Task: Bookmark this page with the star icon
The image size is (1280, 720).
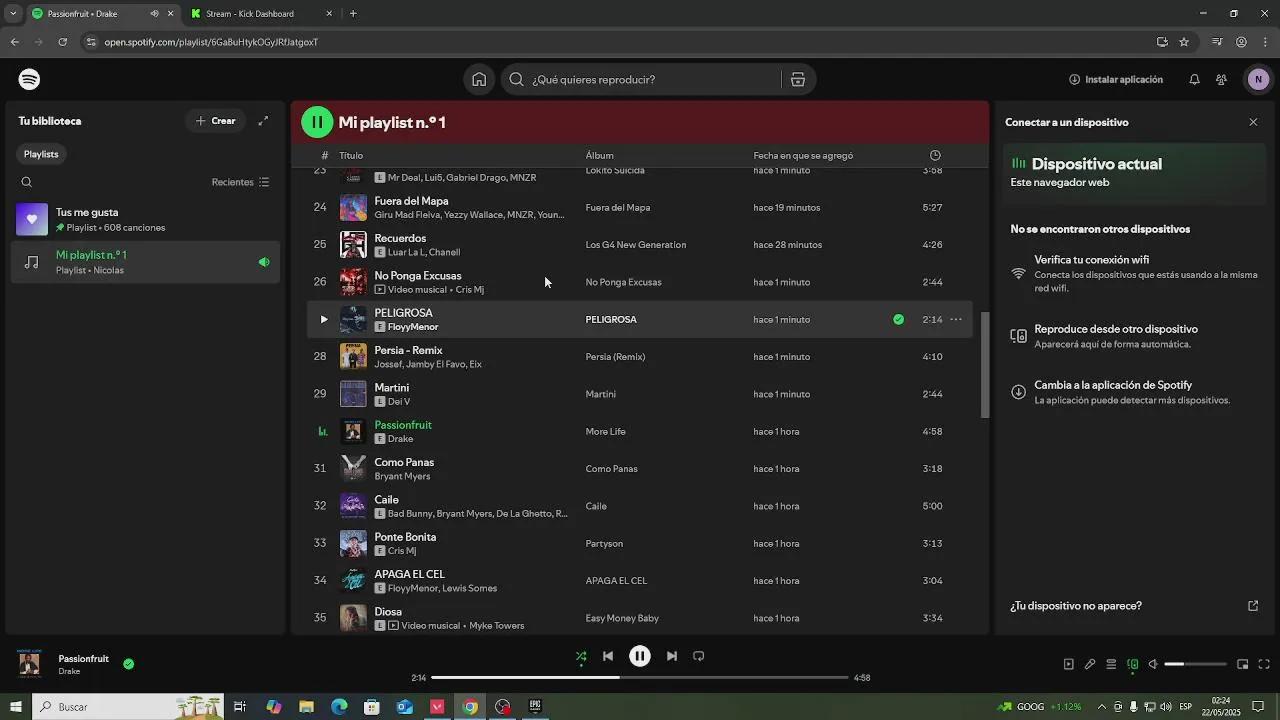Action: (x=1184, y=42)
